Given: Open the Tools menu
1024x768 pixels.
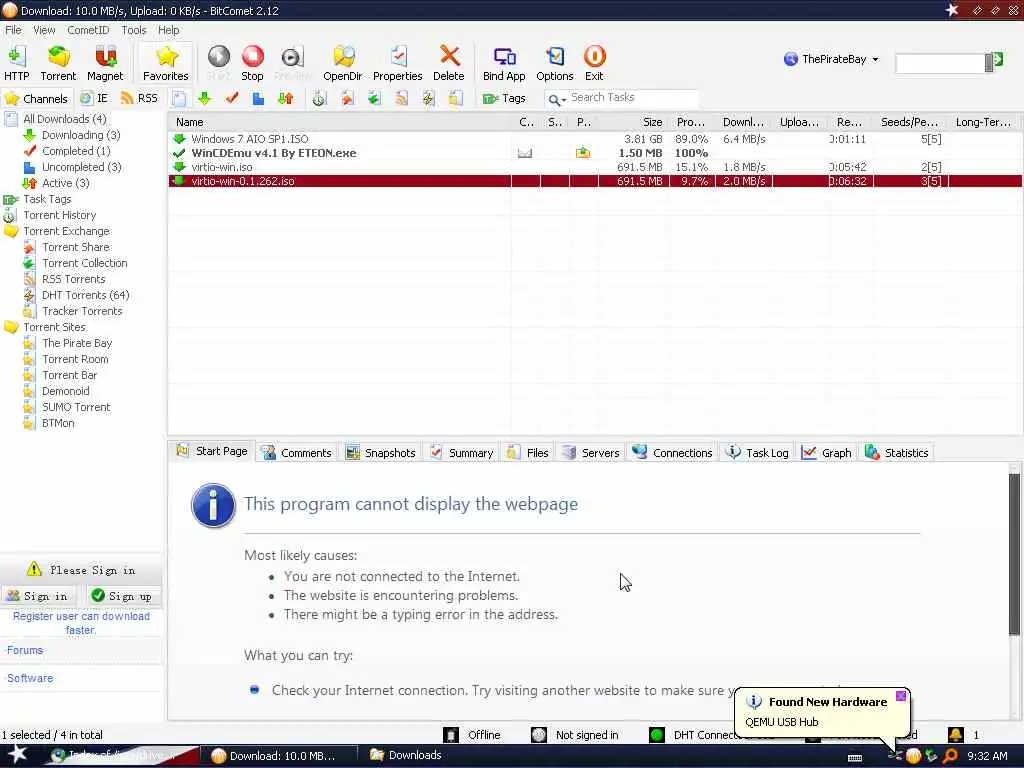Looking at the screenshot, I should 133,30.
